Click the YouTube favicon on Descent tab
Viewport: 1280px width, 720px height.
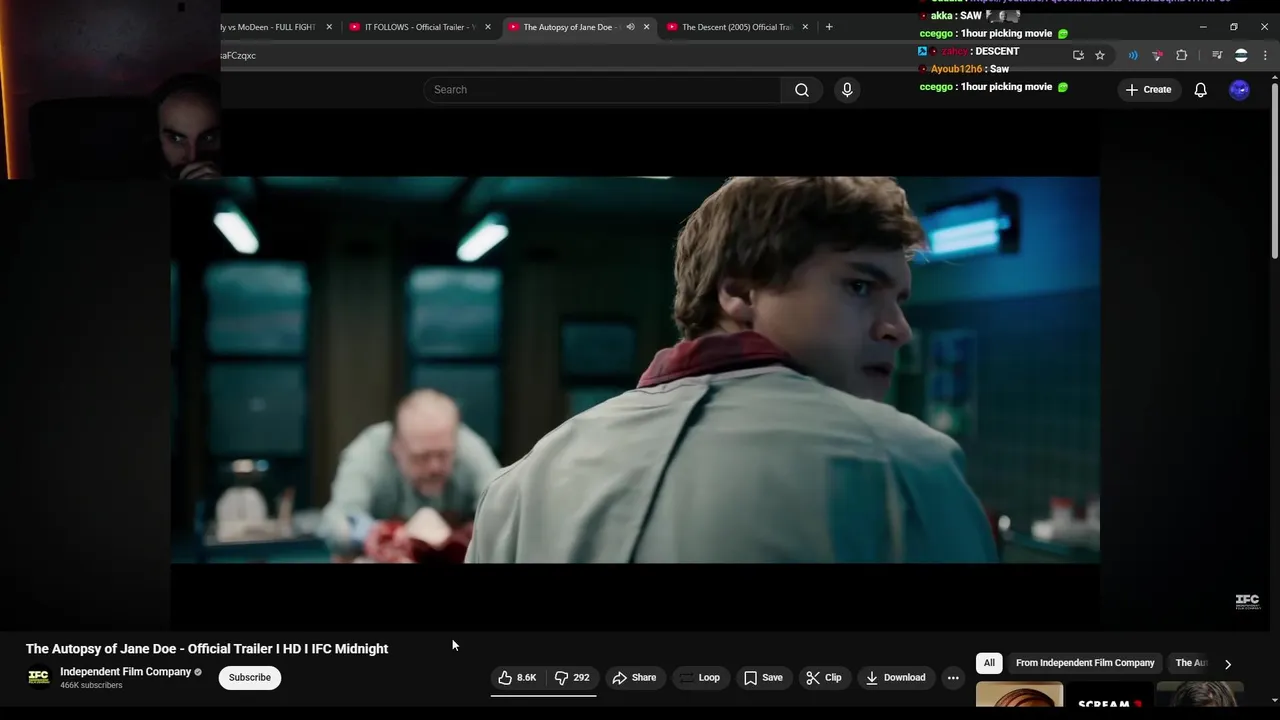[x=672, y=27]
